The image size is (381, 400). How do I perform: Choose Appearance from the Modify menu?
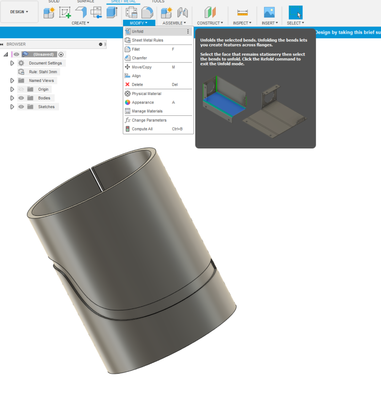pos(158,102)
